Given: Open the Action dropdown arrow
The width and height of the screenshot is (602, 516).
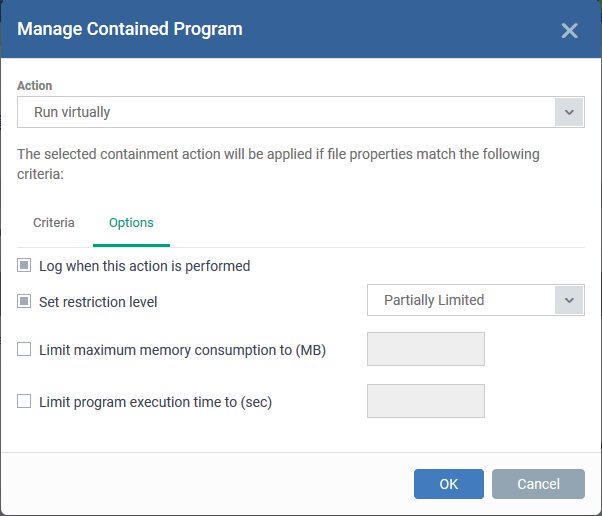Looking at the screenshot, I should tap(569, 112).
